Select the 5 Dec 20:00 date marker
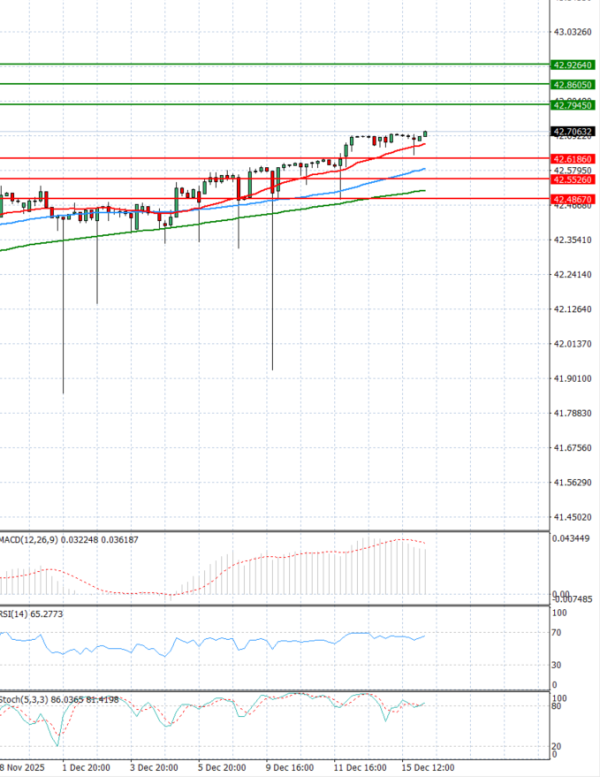This screenshot has height=777, width=600. pyautogui.click(x=222, y=767)
